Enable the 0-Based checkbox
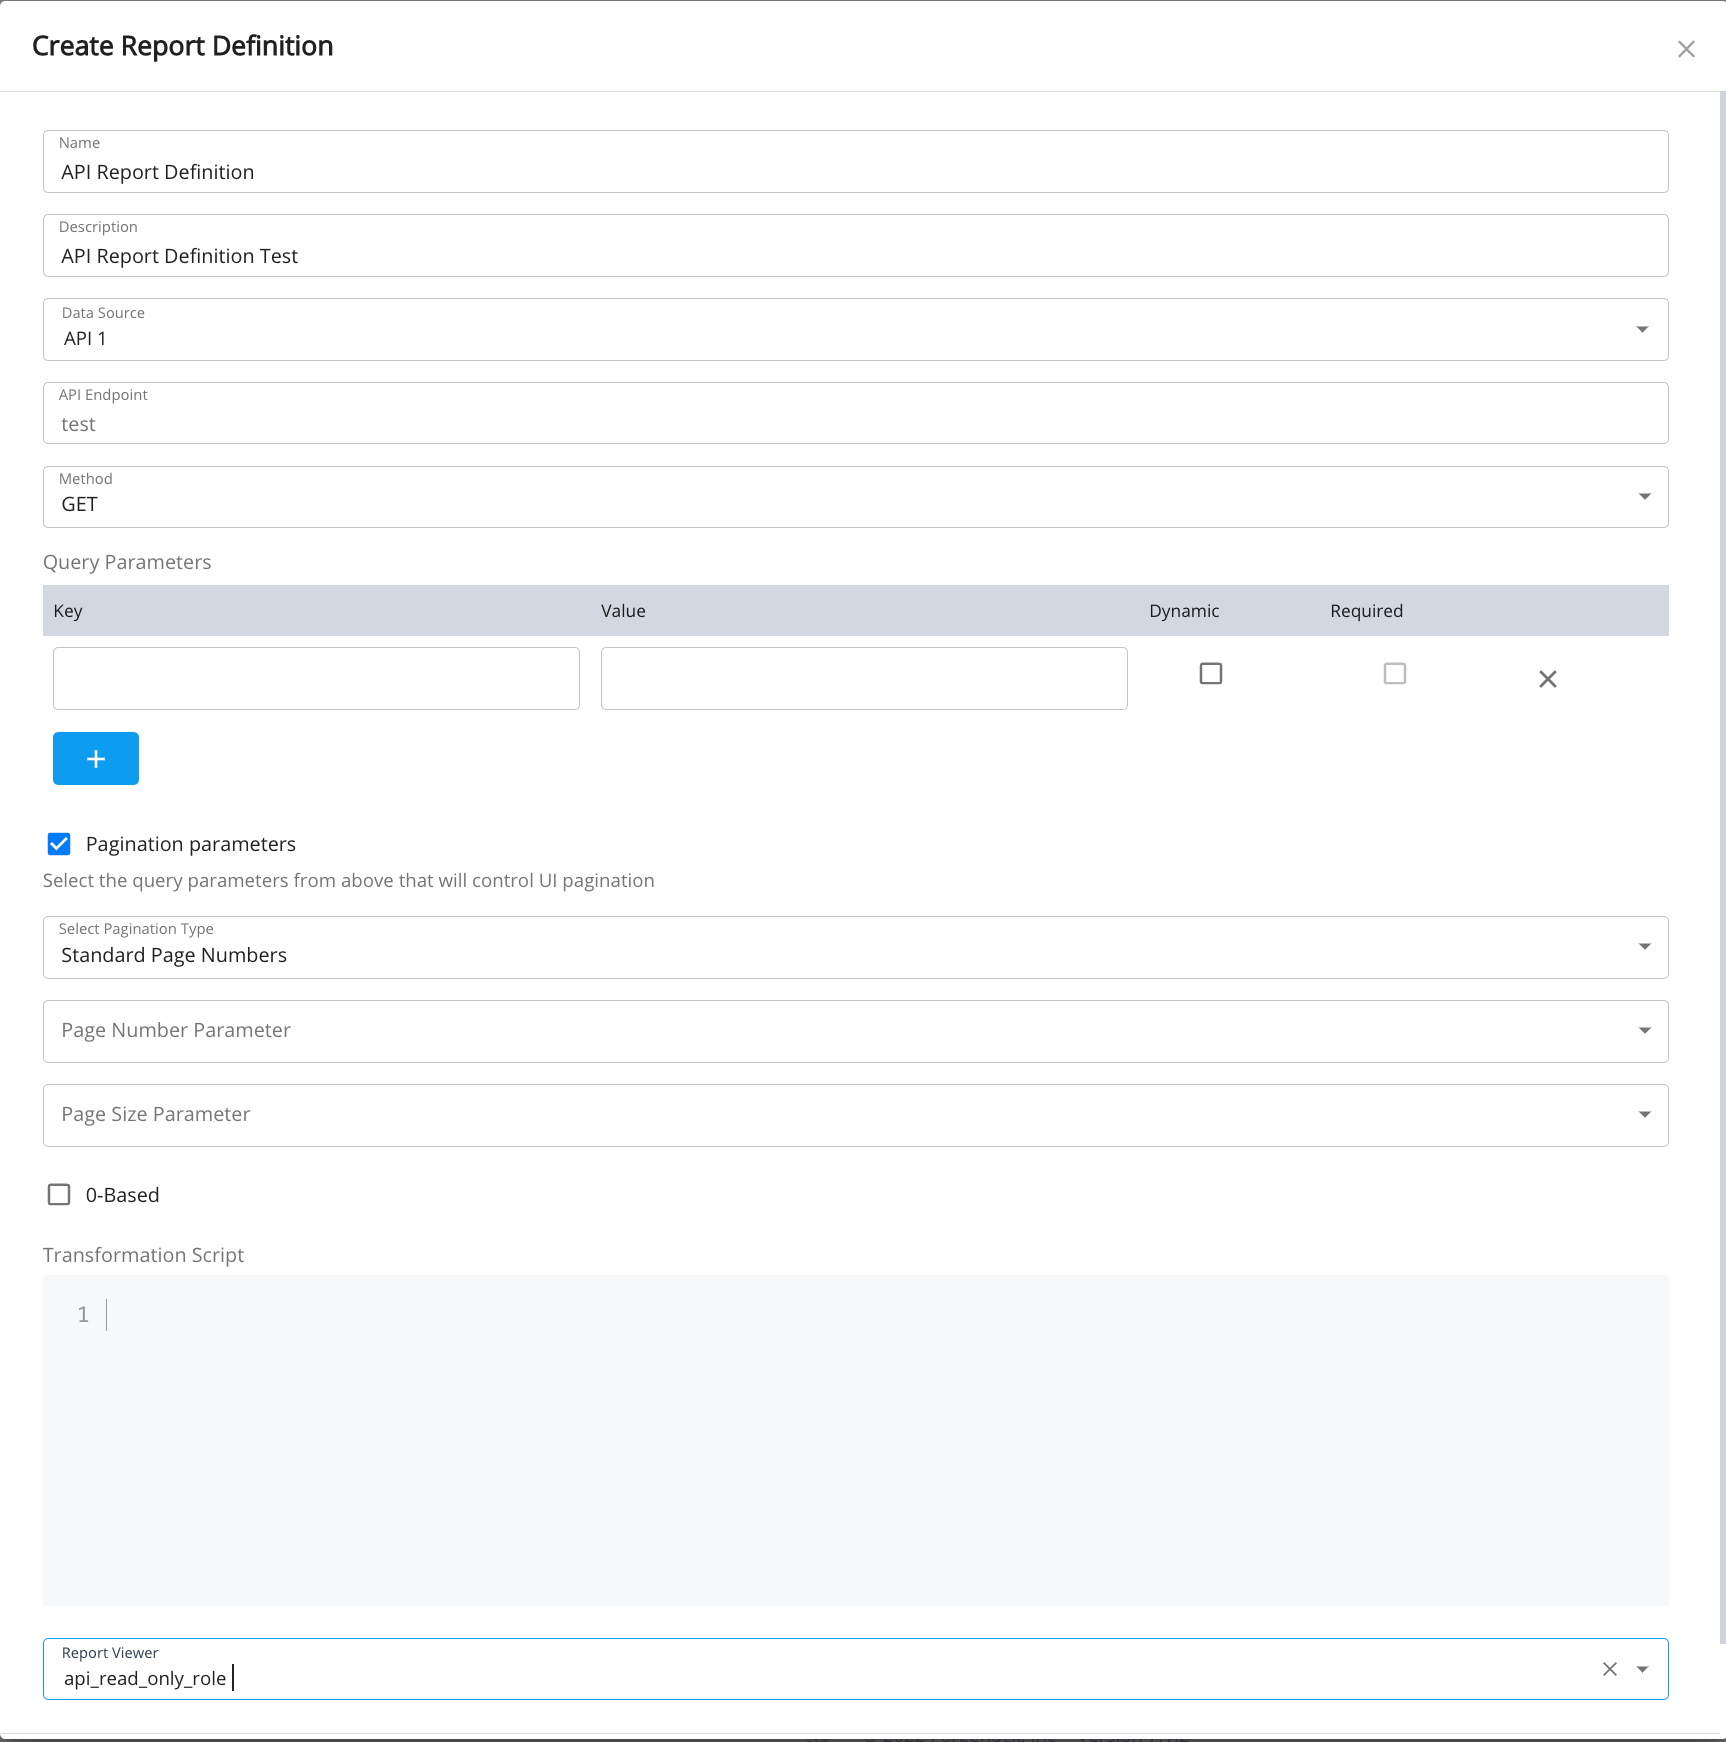 (59, 1194)
